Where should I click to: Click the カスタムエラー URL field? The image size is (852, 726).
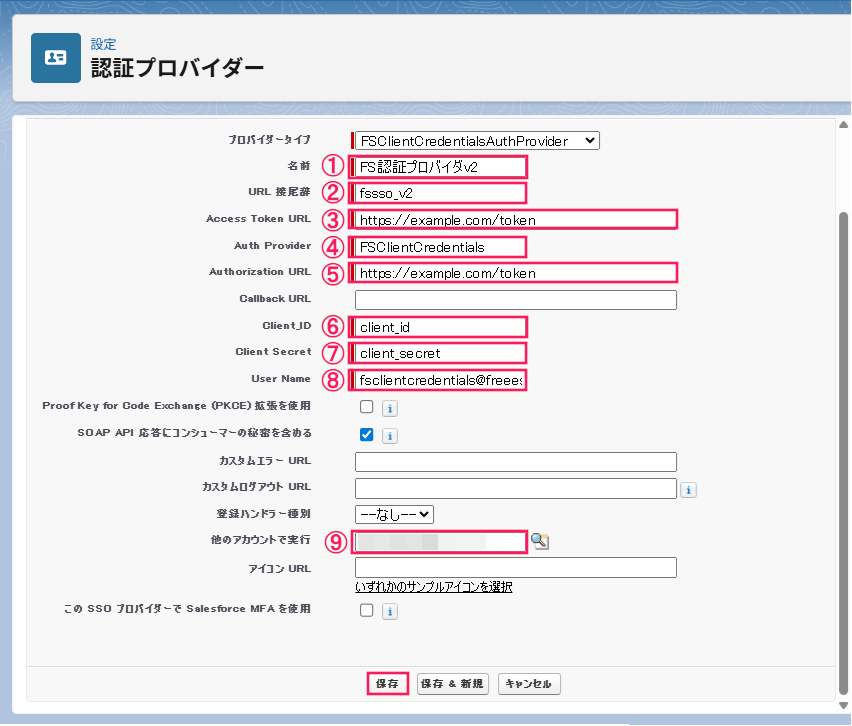click(516, 462)
